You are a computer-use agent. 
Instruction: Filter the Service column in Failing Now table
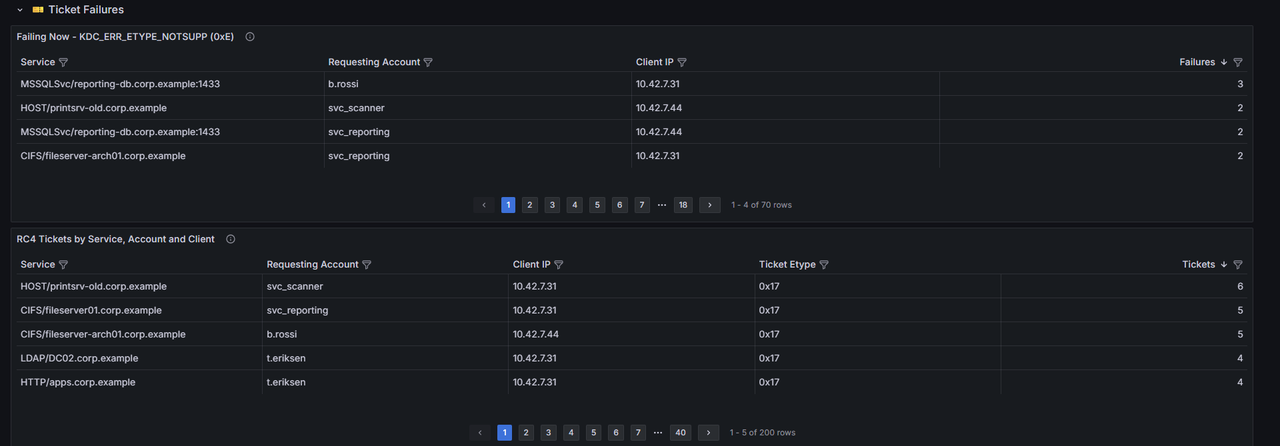[63, 62]
